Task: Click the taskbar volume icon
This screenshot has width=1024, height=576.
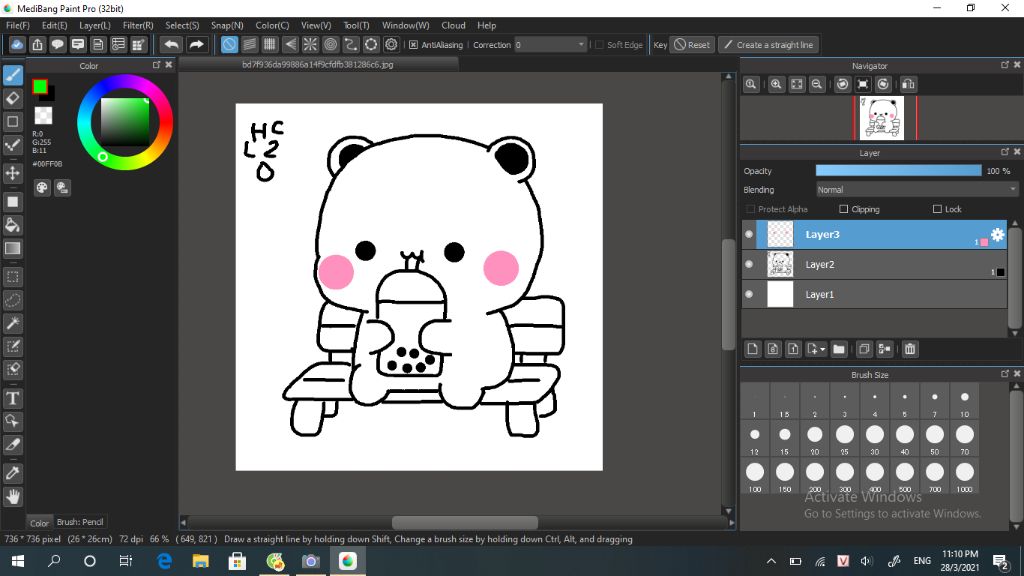Action: pyautogui.click(x=866, y=561)
